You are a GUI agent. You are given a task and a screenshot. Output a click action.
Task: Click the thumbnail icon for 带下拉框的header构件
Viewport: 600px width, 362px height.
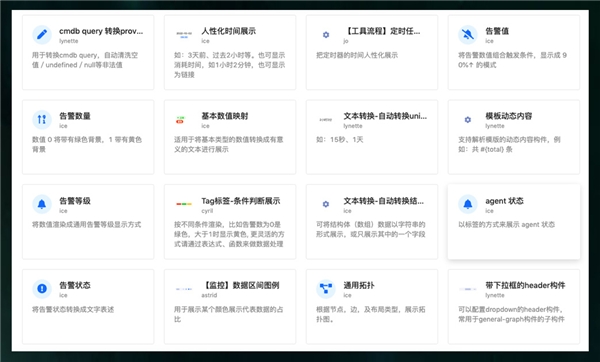[x=468, y=289]
